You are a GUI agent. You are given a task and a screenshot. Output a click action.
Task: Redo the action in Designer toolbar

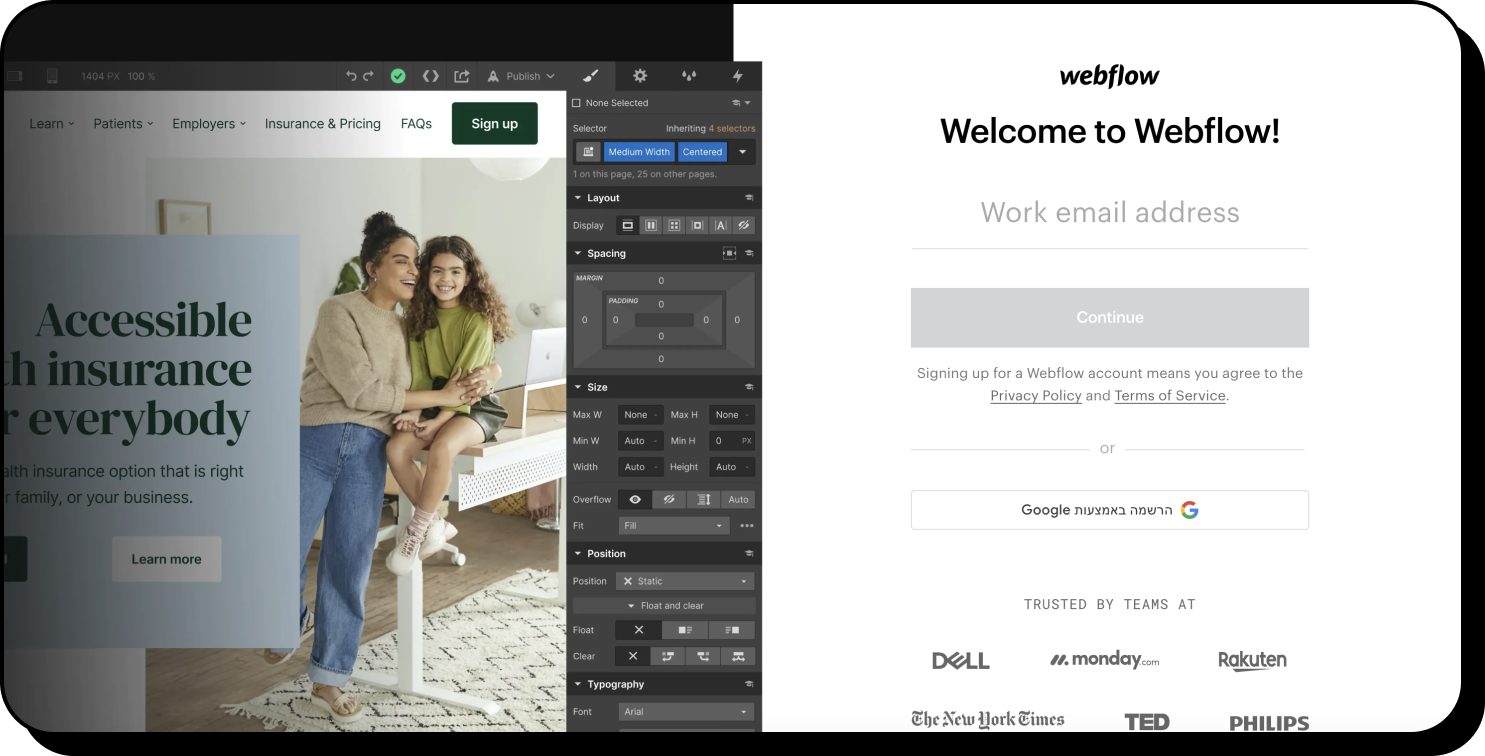tap(368, 76)
